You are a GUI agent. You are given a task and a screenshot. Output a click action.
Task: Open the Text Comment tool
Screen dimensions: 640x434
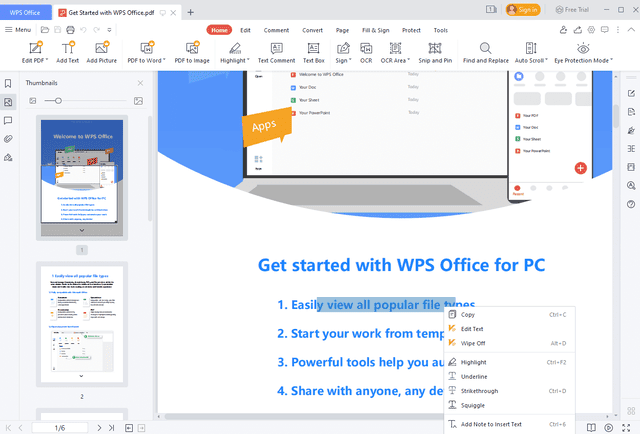276,47
